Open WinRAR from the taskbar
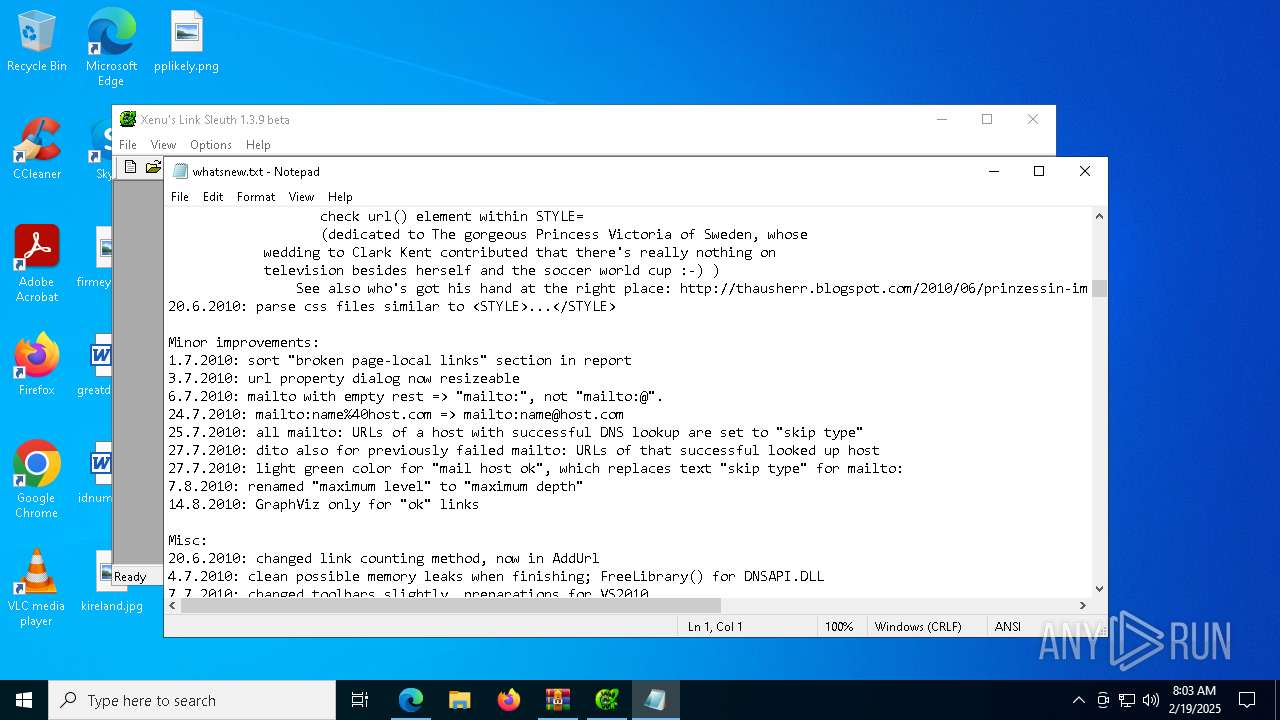The image size is (1280, 720). tap(557, 700)
